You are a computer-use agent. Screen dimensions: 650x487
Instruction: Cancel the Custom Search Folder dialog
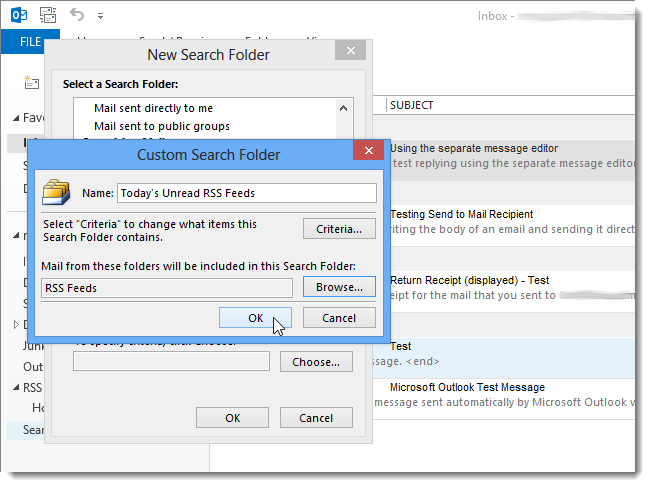click(339, 318)
